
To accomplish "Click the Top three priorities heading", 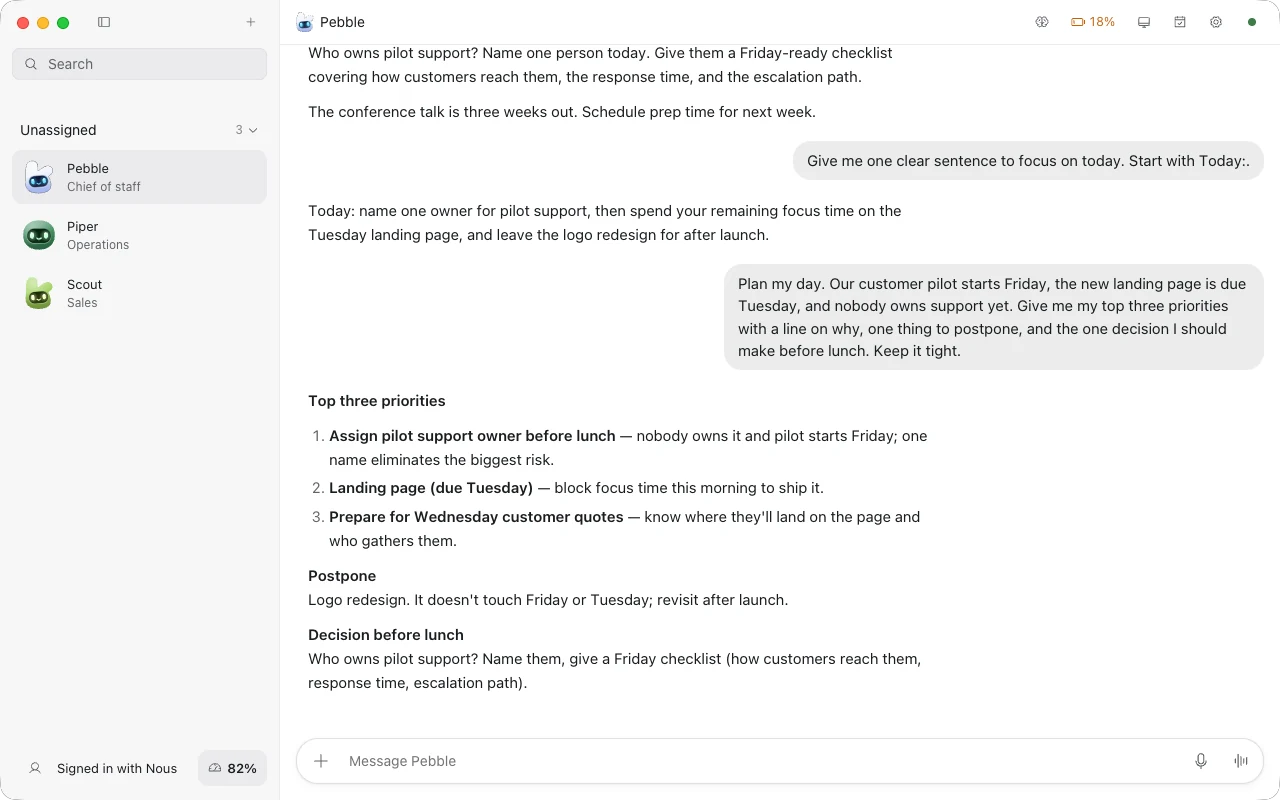I will (x=377, y=401).
